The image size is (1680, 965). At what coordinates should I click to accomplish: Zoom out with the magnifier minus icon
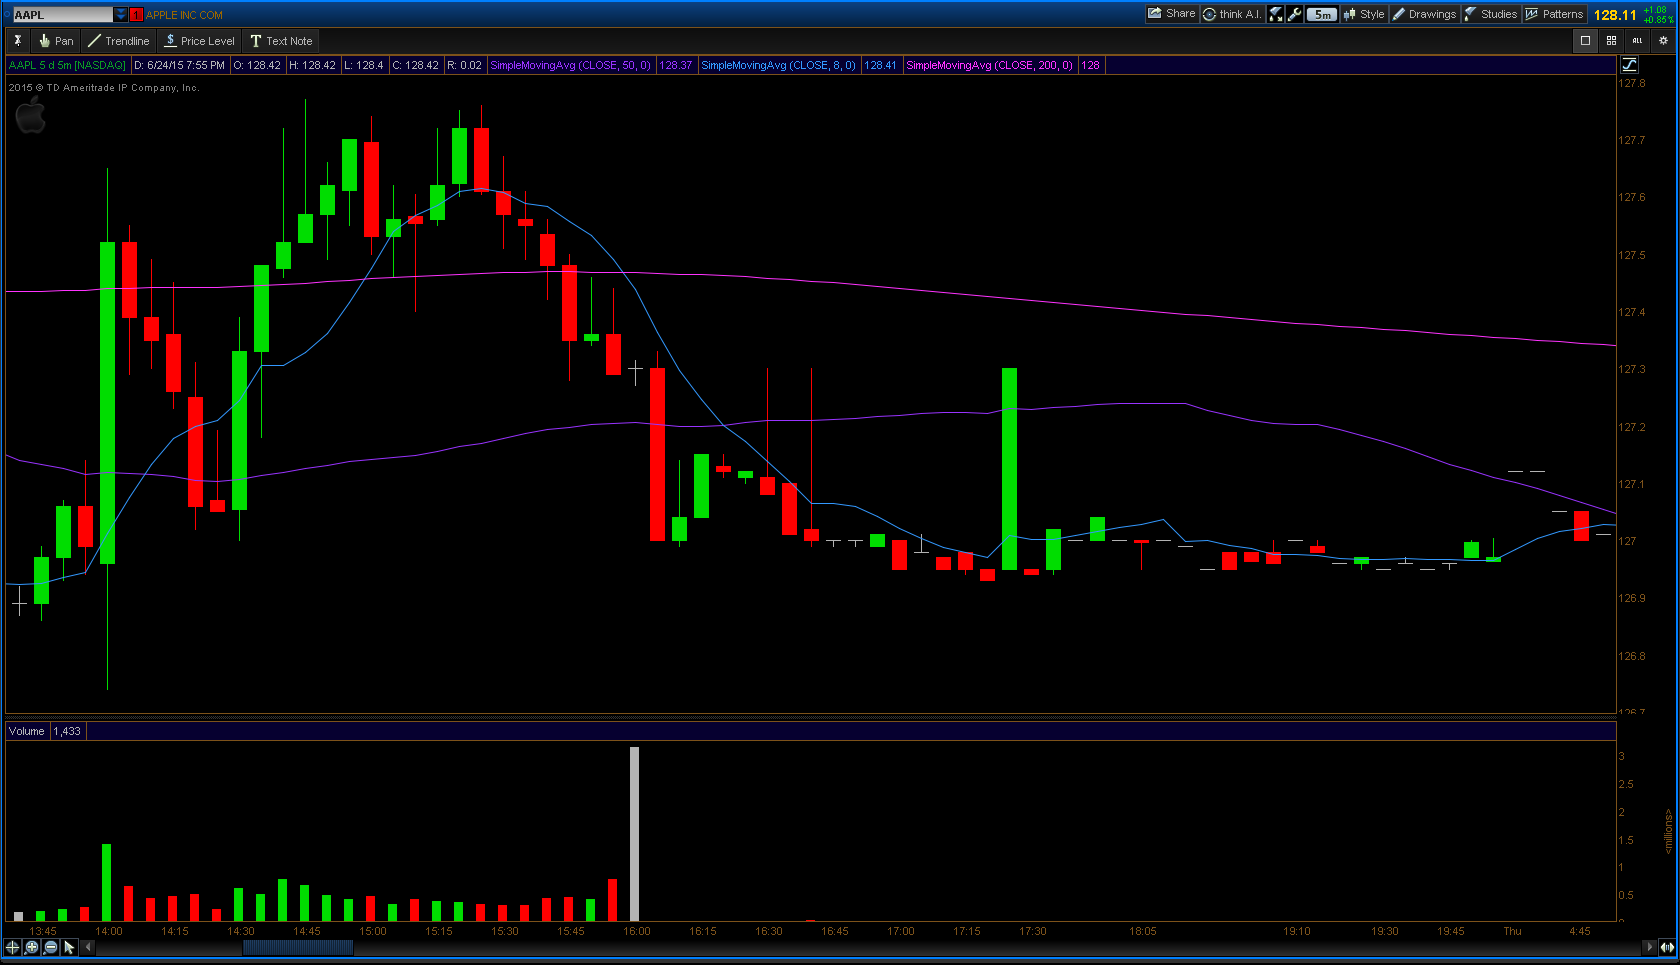[51, 947]
